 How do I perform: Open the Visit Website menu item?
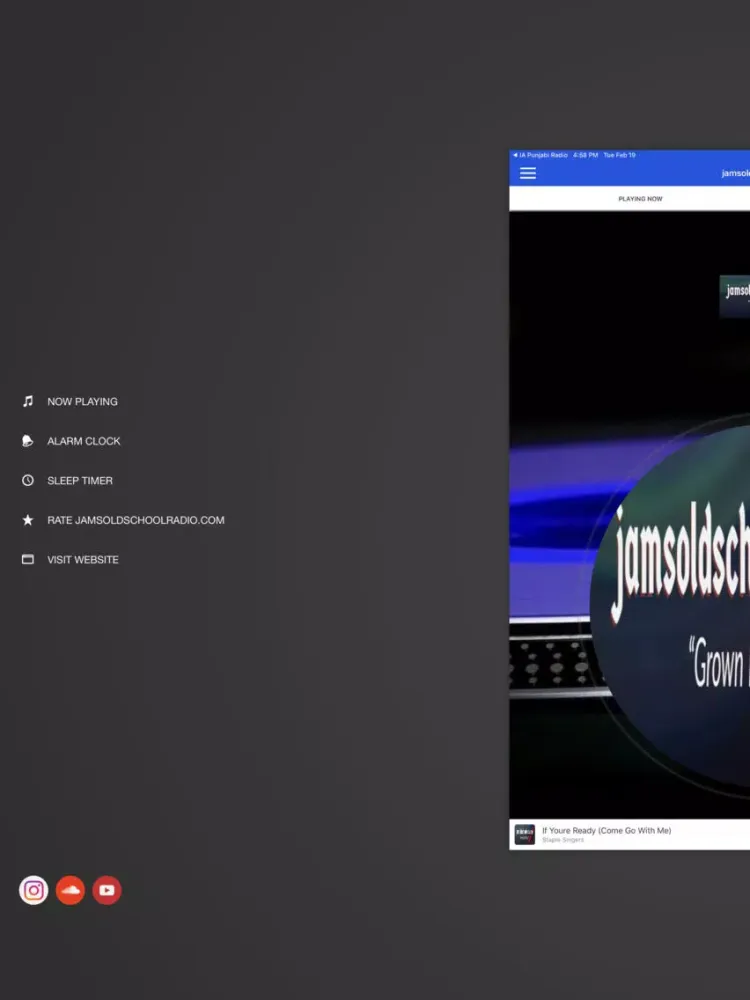[x=83, y=560]
